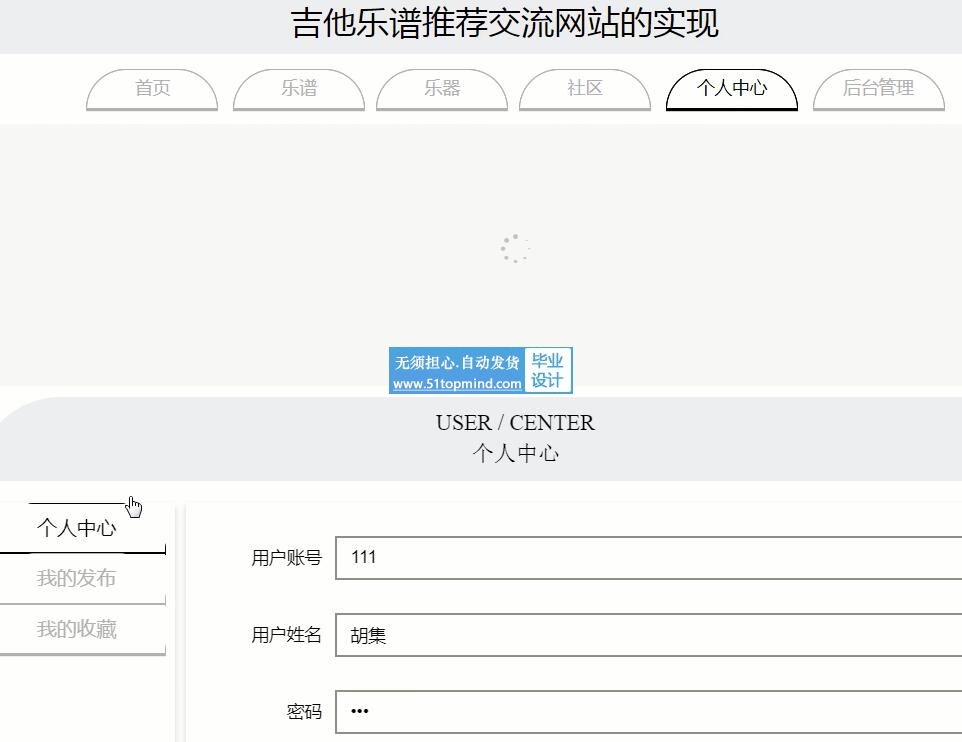Open the 首页 navigation tab
The width and height of the screenshot is (962, 742).
pos(152,88)
